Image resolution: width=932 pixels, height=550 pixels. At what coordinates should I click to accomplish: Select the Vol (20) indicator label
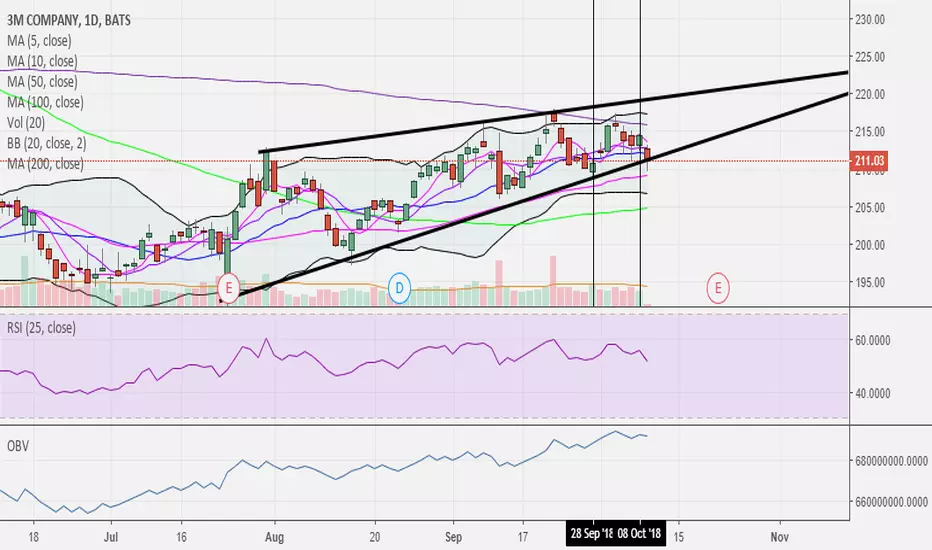coord(26,122)
